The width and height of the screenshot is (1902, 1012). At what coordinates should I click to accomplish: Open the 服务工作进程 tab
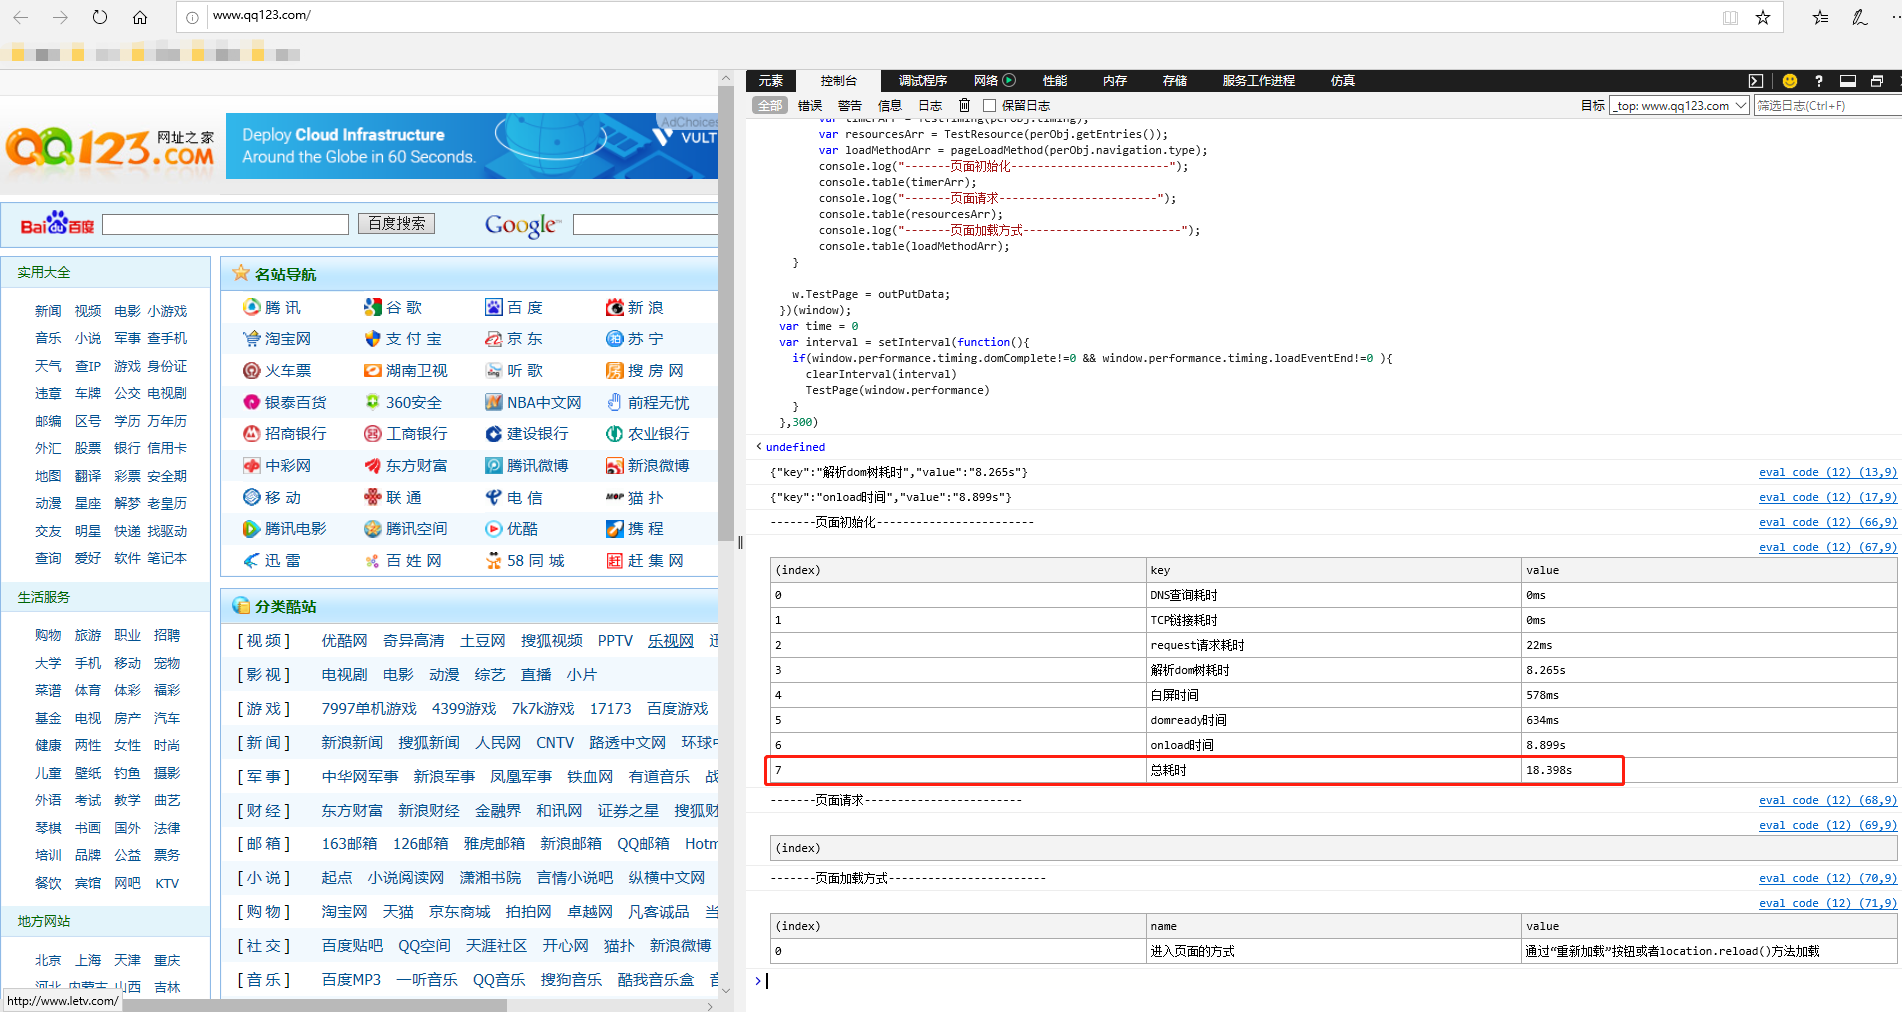click(x=1258, y=81)
